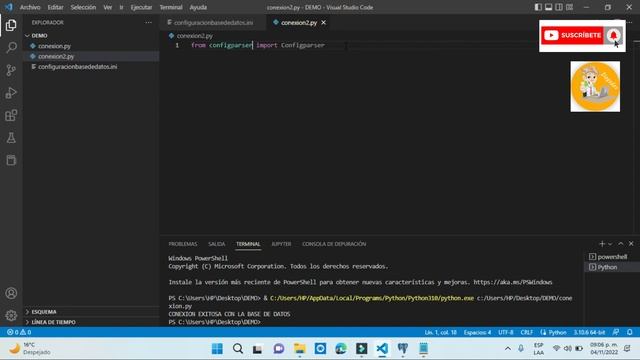The height and width of the screenshot is (360, 640).
Task: Click Lín. 1, col. 18 status item
Action: coord(440,332)
